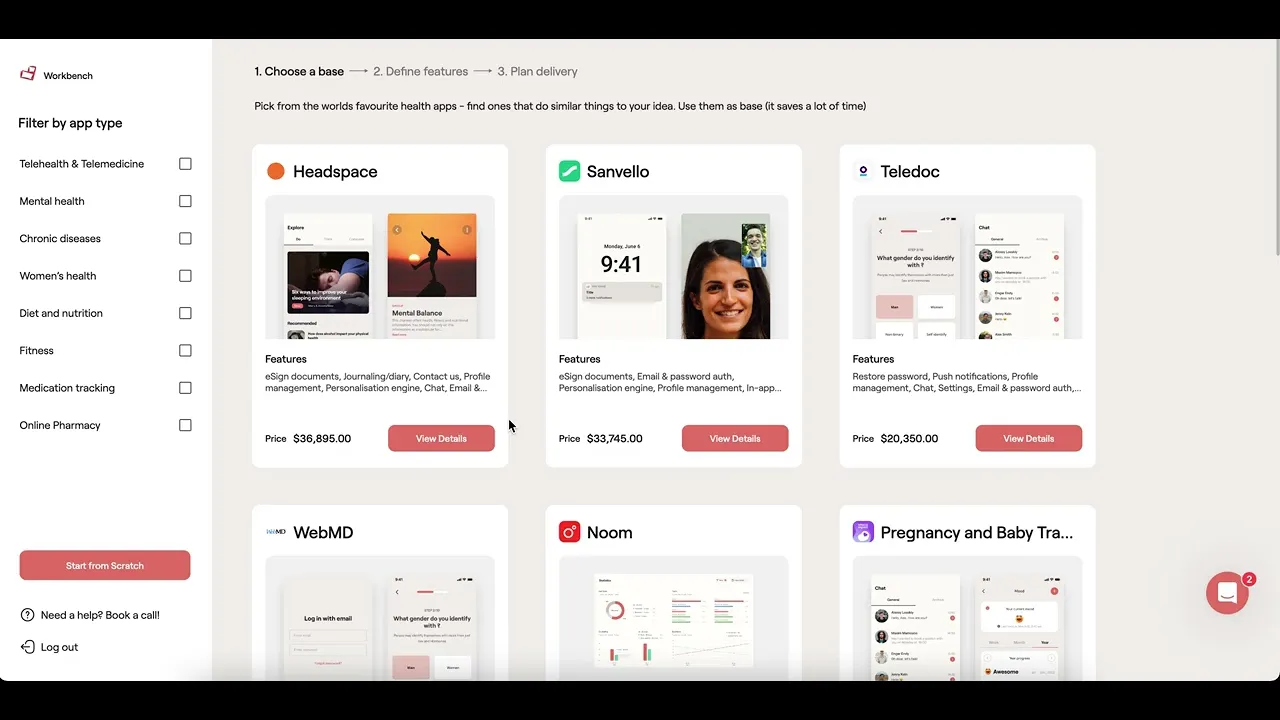Screen dimensions: 1280x720
Task: Click the WebMD logo icon
Action: [x=276, y=532]
